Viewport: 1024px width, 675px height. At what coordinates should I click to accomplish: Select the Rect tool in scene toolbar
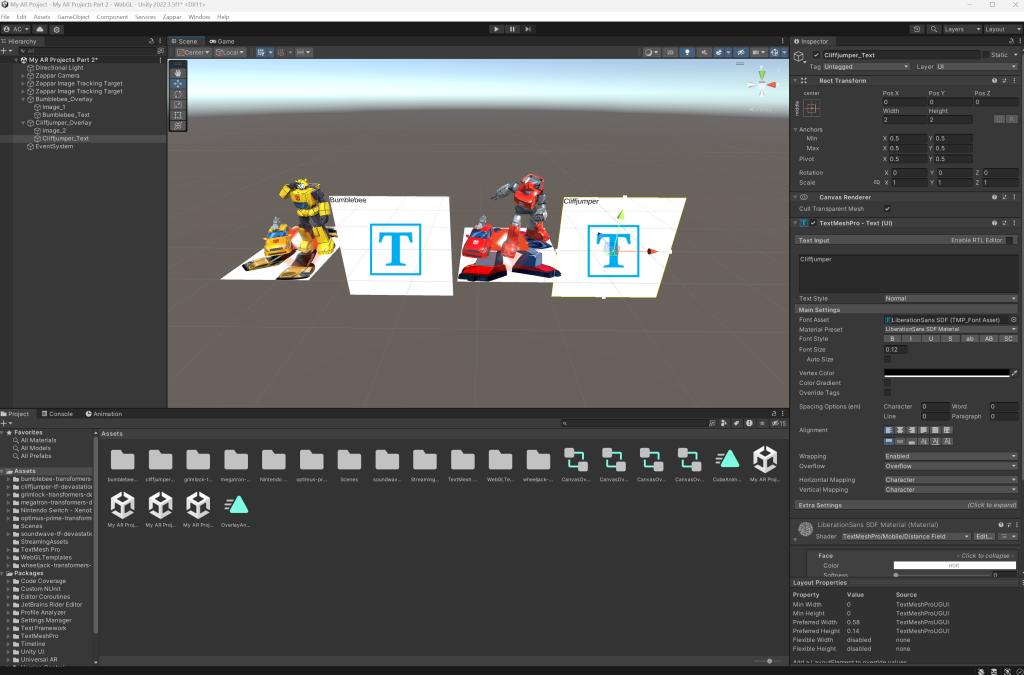click(178, 115)
